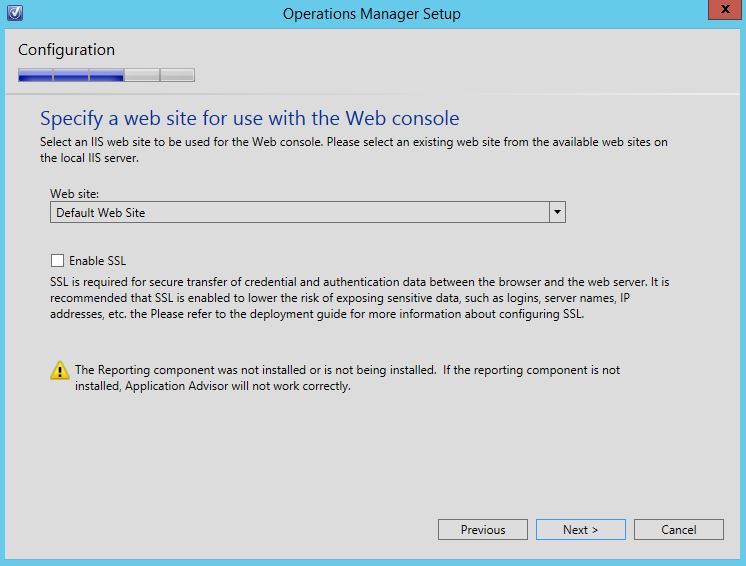This screenshot has width=746, height=566.
Task: Click the "Operations Manager Setup" title text
Action: tap(372, 14)
